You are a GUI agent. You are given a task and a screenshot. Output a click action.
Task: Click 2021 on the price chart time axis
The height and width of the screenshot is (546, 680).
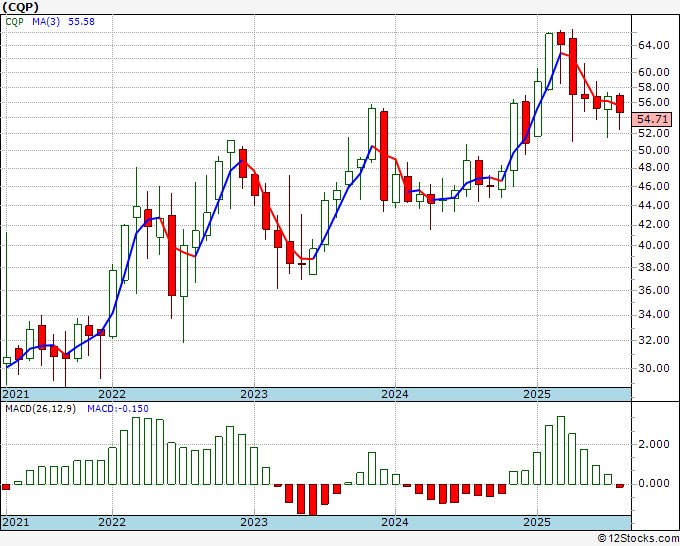(16, 394)
